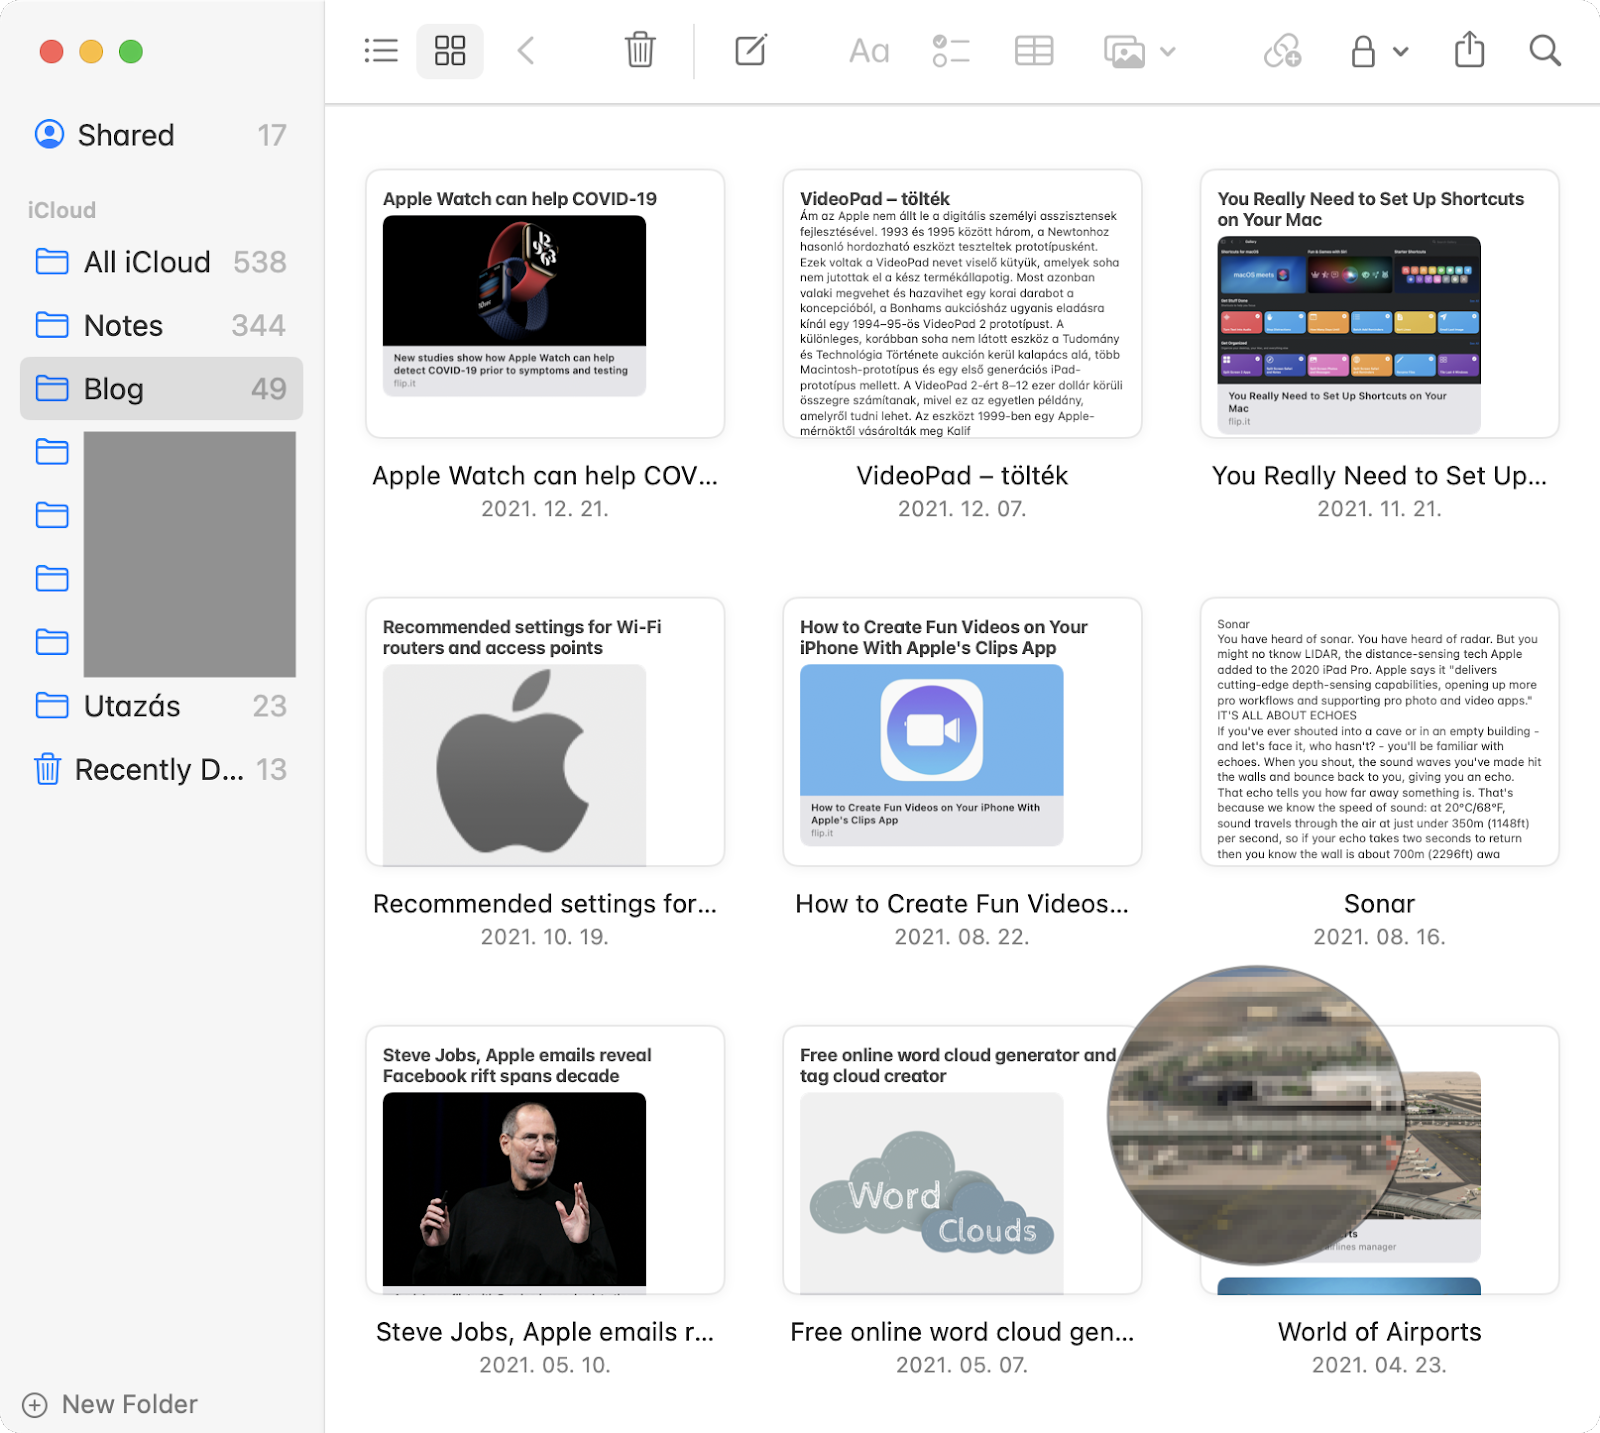Add people to shared note
This screenshot has width=1600, height=1433.
click(1282, 51)
